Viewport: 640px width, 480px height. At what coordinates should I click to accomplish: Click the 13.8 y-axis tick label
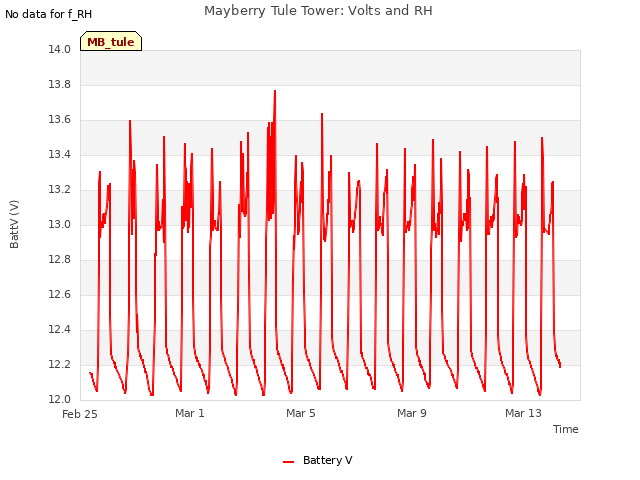coord(60,84)
